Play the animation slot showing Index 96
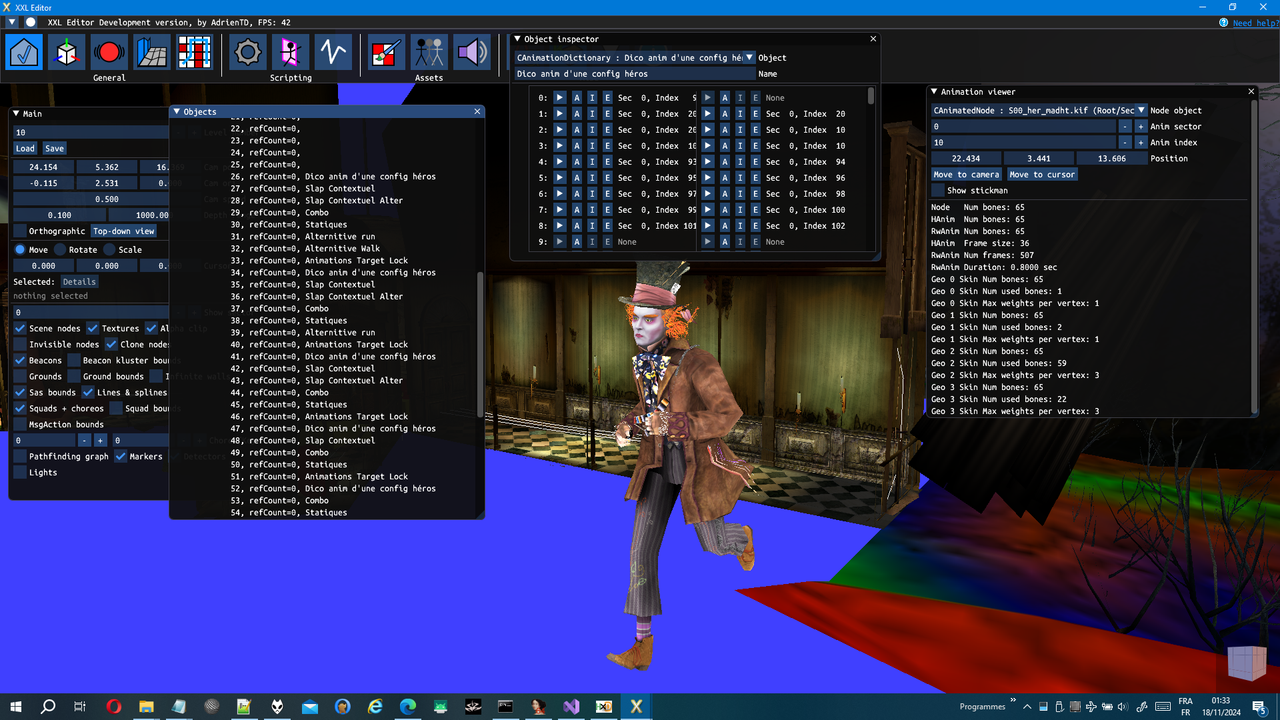The image size is (1280, 720). pos(709,178)
